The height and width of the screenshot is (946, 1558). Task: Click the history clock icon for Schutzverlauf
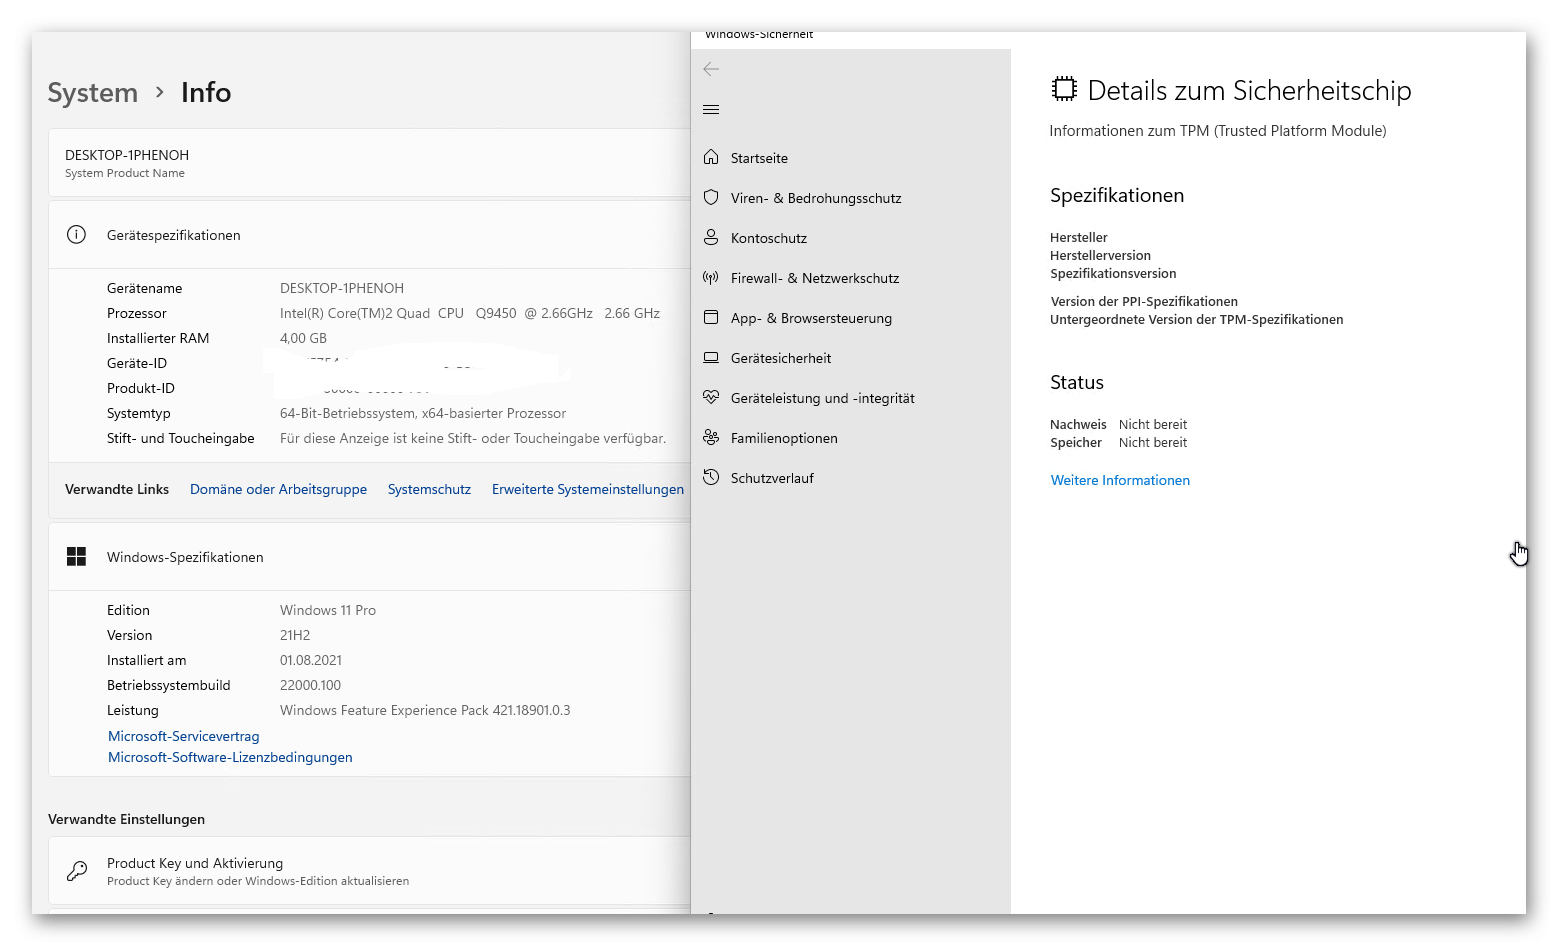click(x=711, y=477)
